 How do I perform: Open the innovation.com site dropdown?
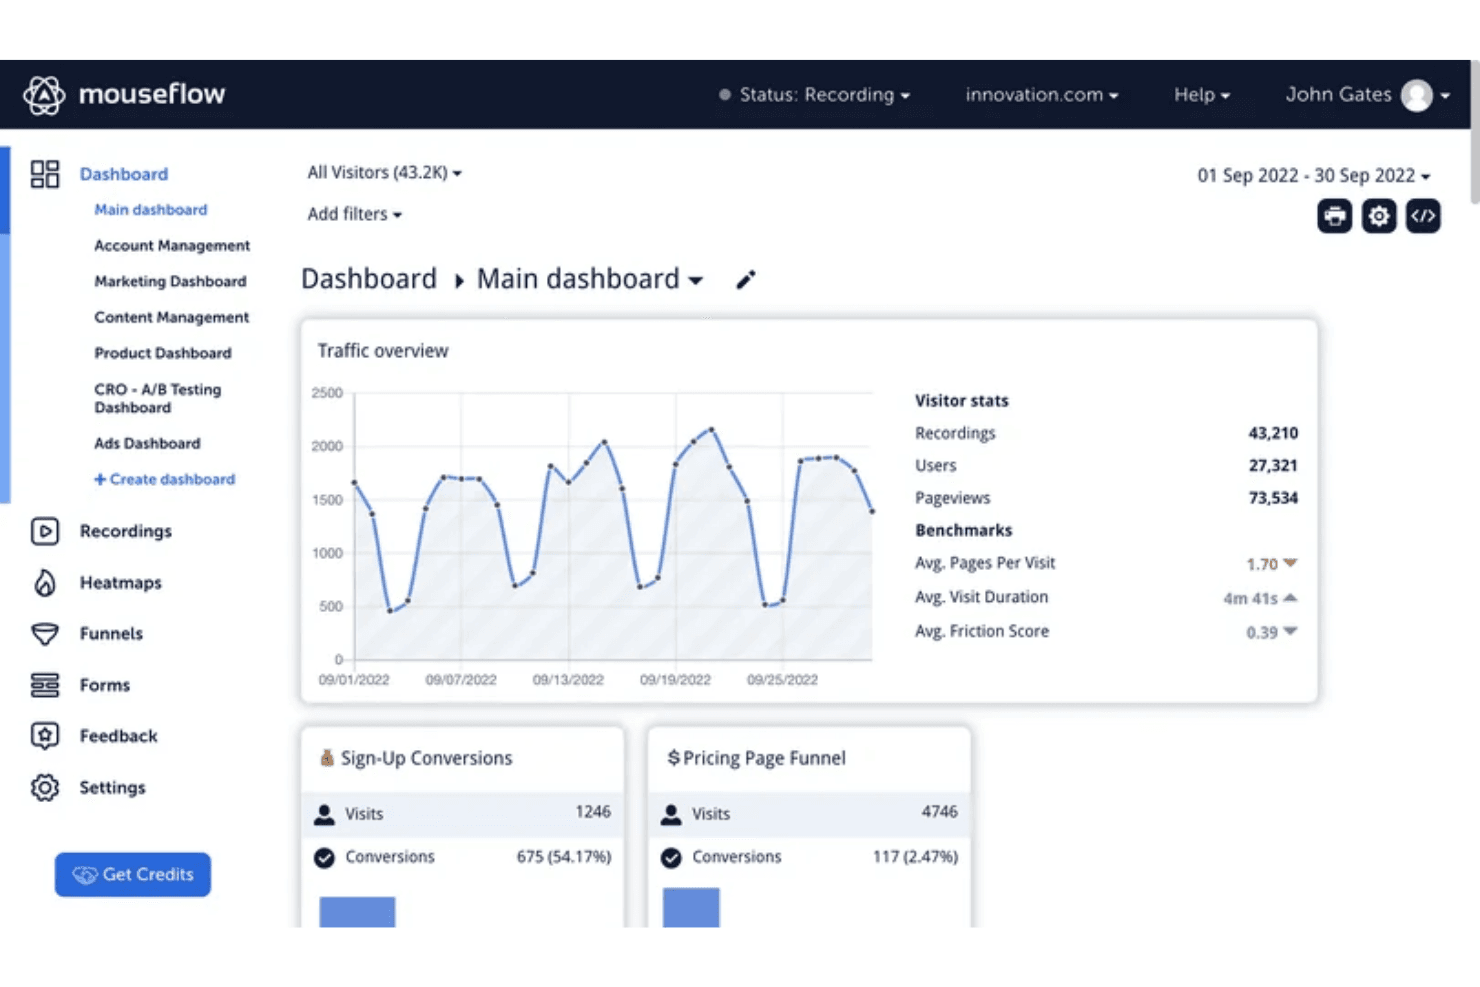pyautogui.click(x=1042, y=95)
